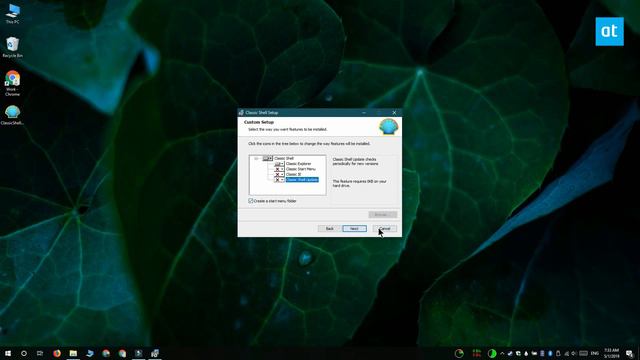Open the volume tray icon
640x360 pixels.
pyautogui.click(x=573, y=353)
